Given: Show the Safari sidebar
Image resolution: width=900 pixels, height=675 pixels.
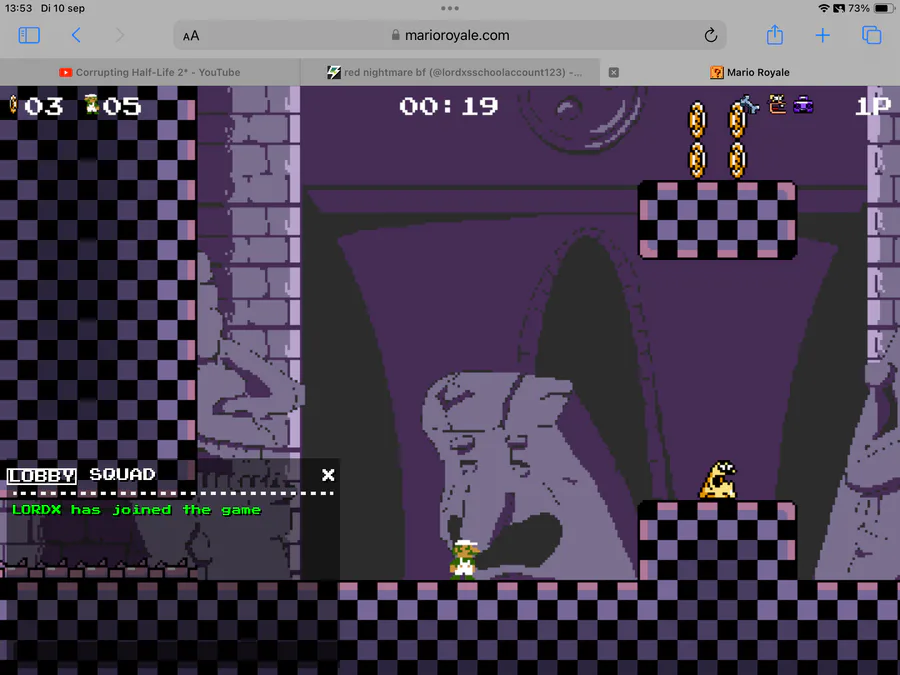Looking at the screenshot, I should tap(29, 36).
